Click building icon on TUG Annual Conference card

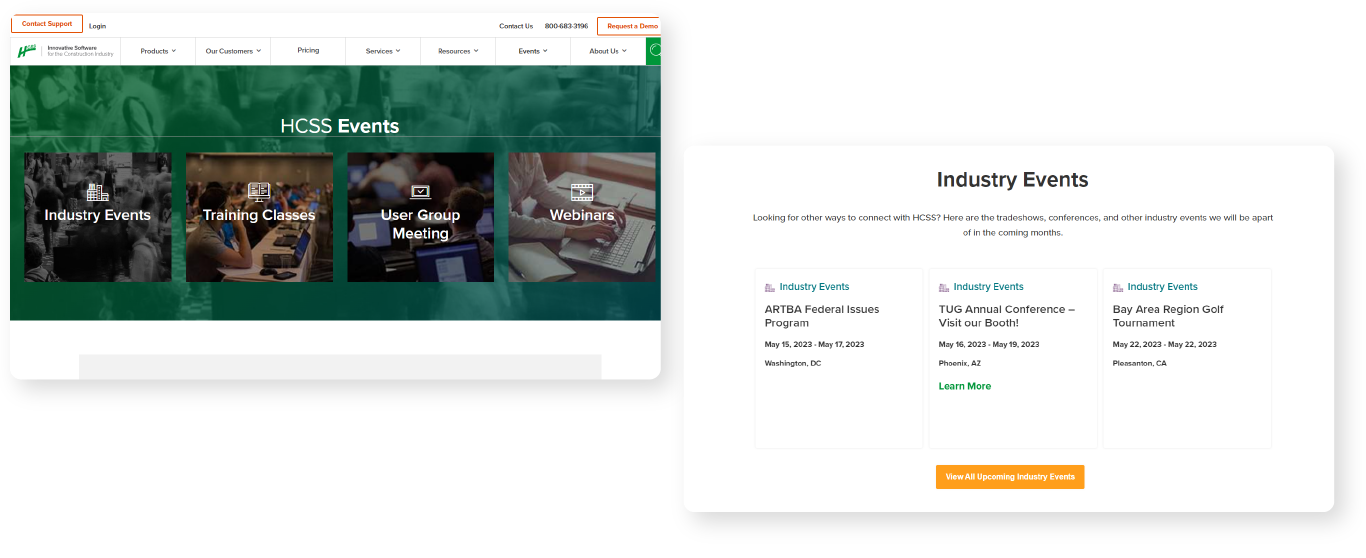[x=944, y=287]
